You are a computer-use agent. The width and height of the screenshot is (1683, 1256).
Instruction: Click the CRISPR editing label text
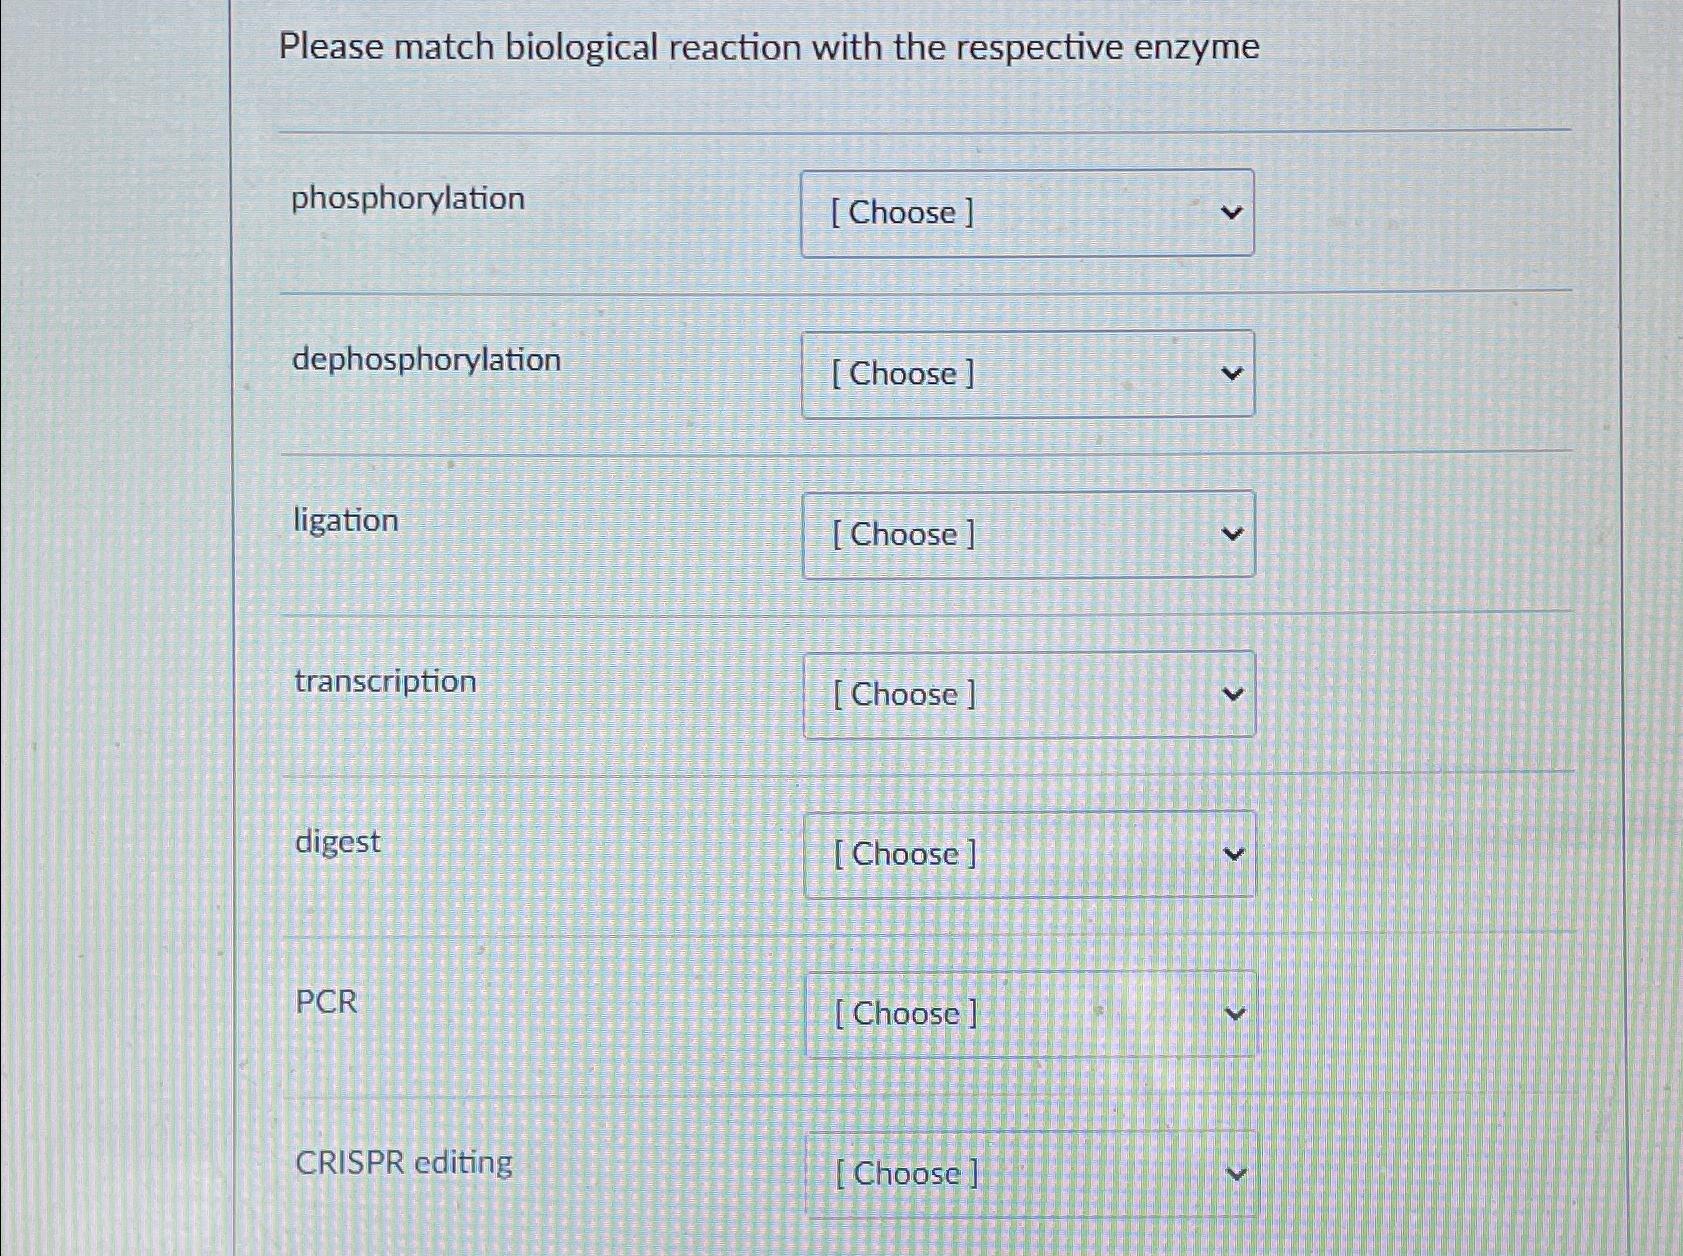point(403,1161)
